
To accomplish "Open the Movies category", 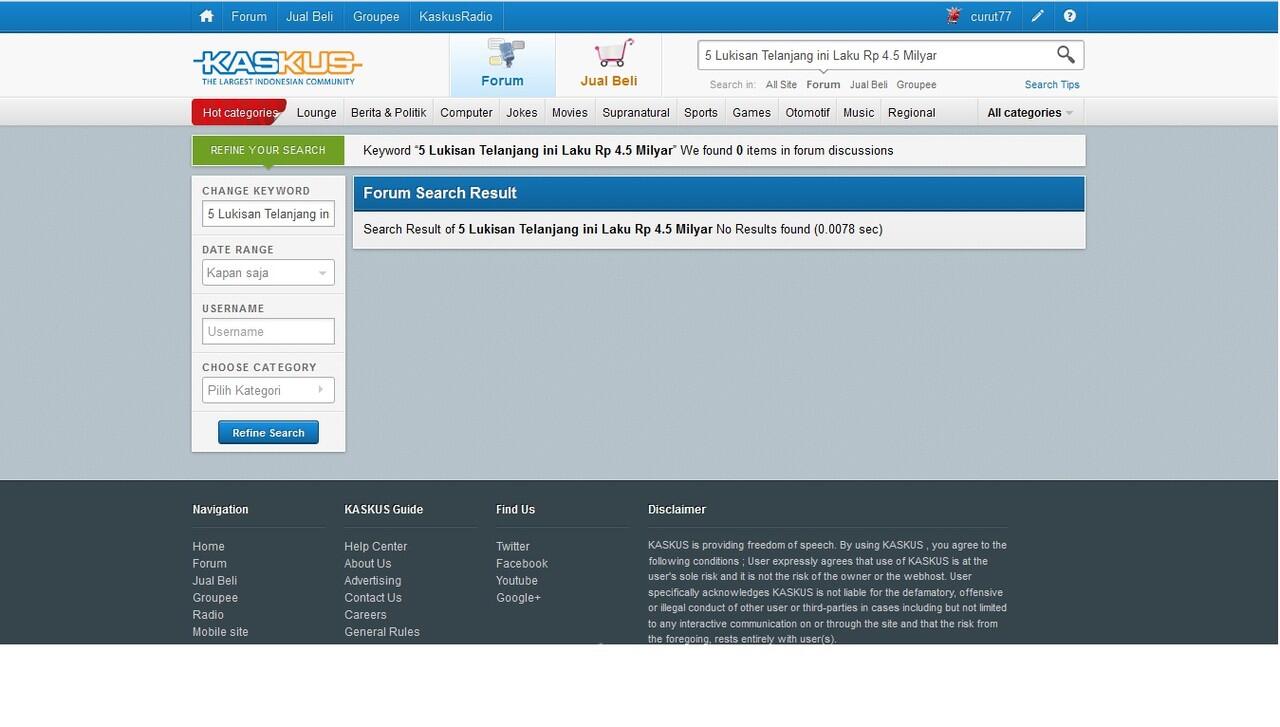I will click(570, 112).
